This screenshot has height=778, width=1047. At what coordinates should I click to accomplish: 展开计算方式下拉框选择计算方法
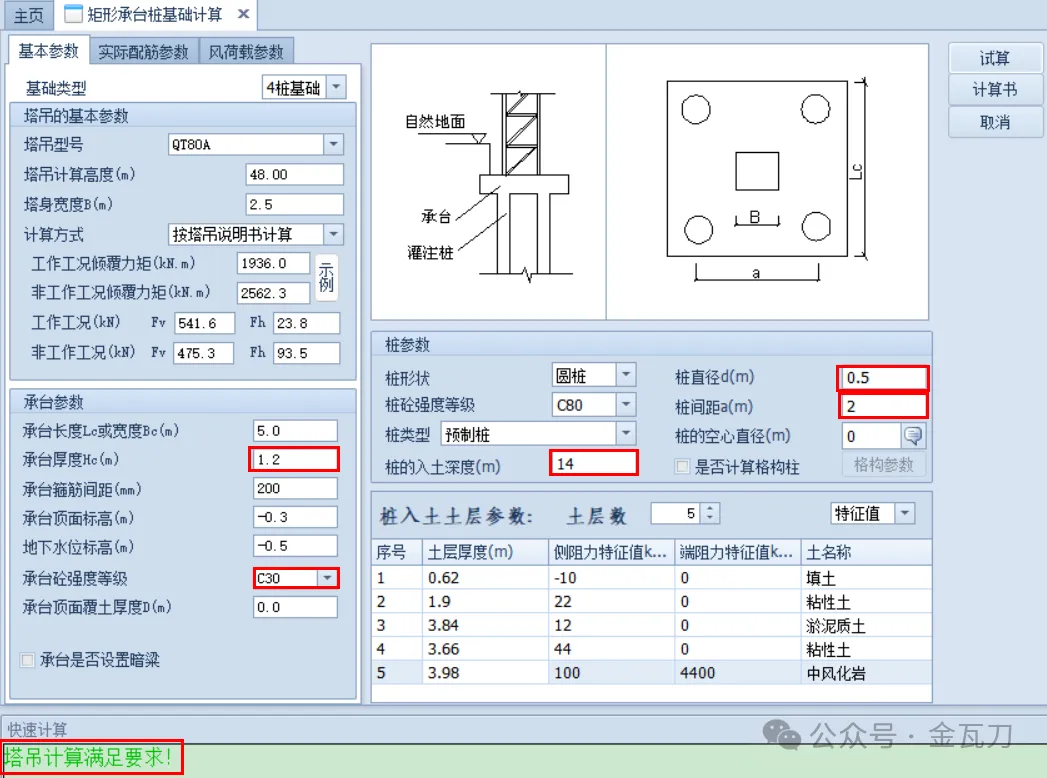pyautogui.click(x=334, y=234)
